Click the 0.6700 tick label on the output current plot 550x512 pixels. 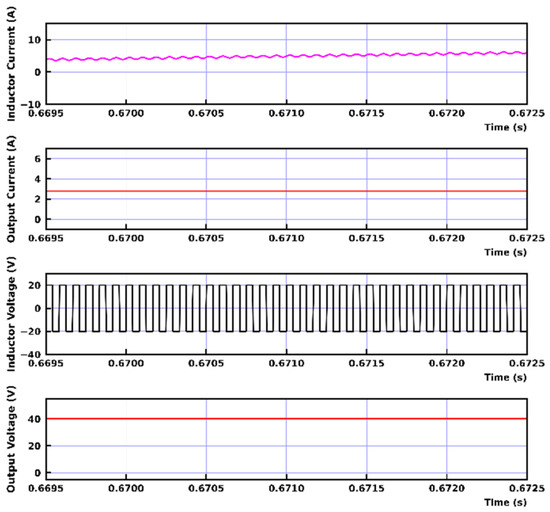point(126,238)
